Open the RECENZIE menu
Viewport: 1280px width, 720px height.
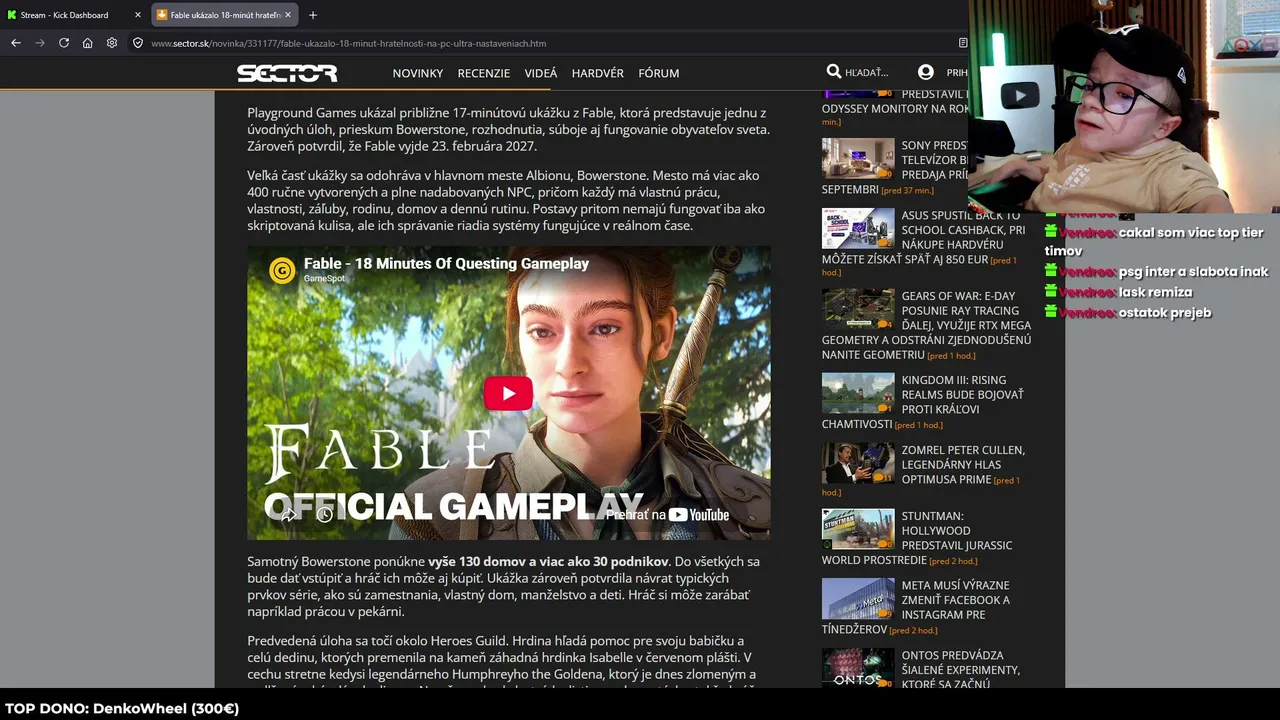[x=484, y=73]
